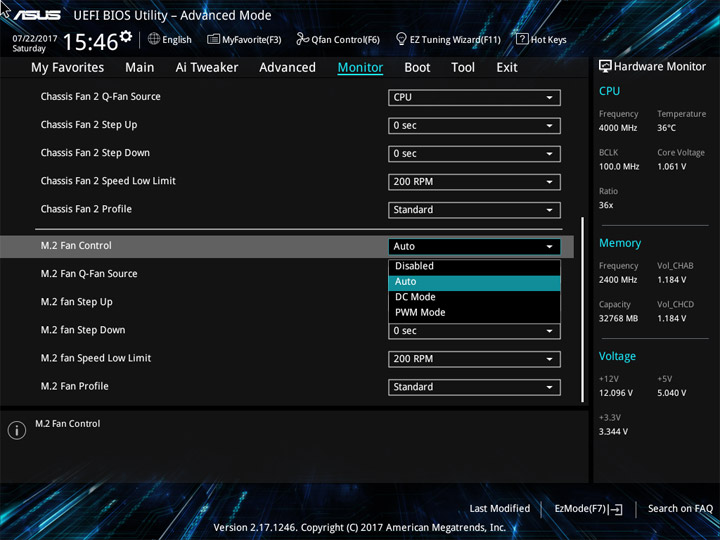Switch to Boot tab
This screenshot has width=720, height=540.
pyautogui.click(x=417, y=68)
